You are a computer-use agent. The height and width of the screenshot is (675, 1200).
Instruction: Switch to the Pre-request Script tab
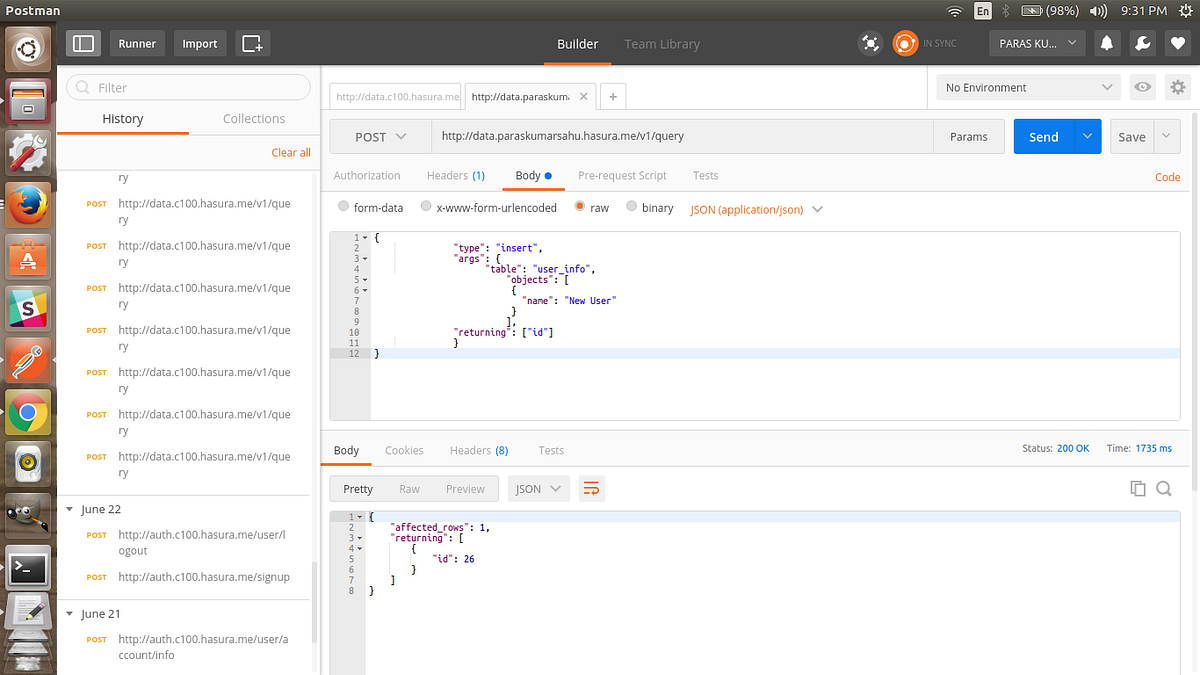click(x=622, y=175)
